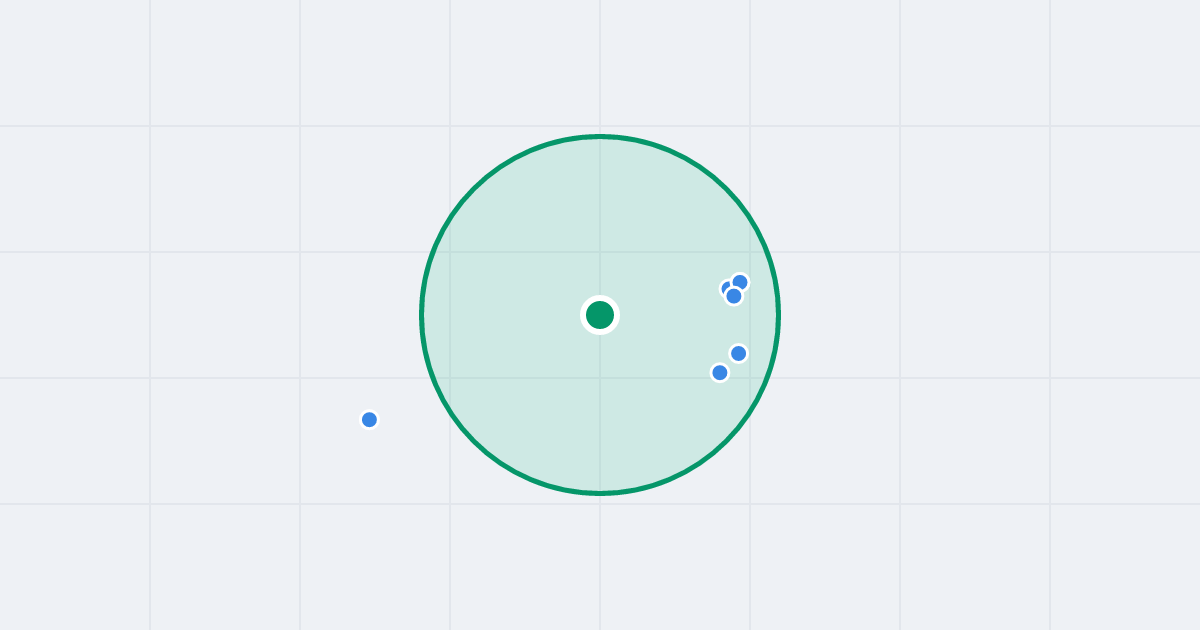Select the topmost blue dot in the overlapping cluster
Image resolution: width=1200 pixels, height=630 pixels.
click(740, 282)
